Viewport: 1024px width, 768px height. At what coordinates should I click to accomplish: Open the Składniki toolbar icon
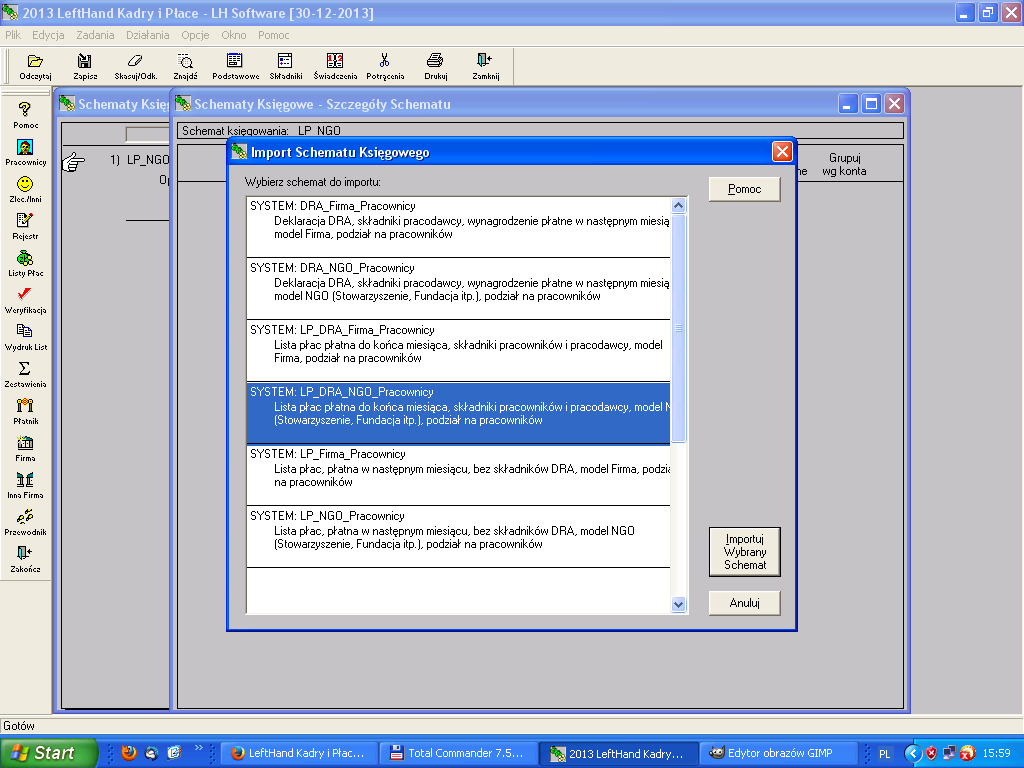[285, 67]
